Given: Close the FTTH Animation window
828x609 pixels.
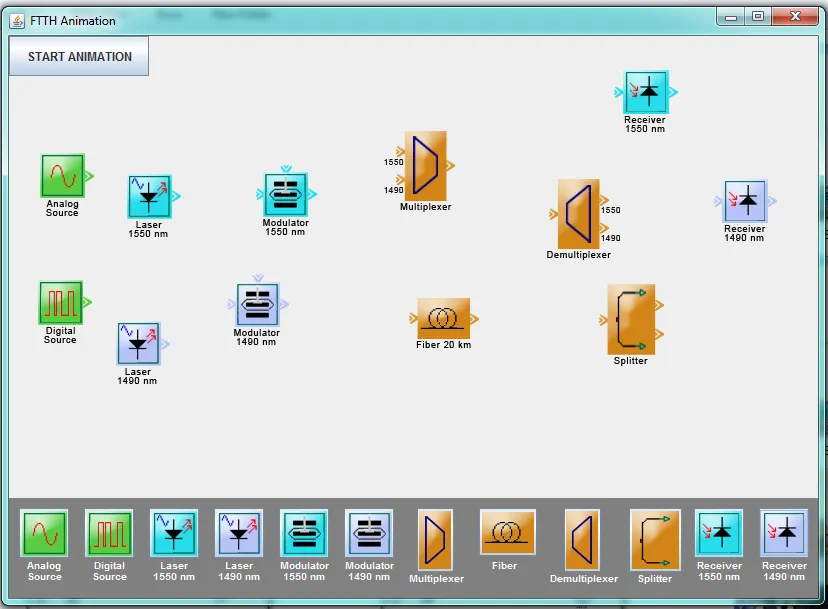Looking at the screenshot, I should tap(795, 17).
